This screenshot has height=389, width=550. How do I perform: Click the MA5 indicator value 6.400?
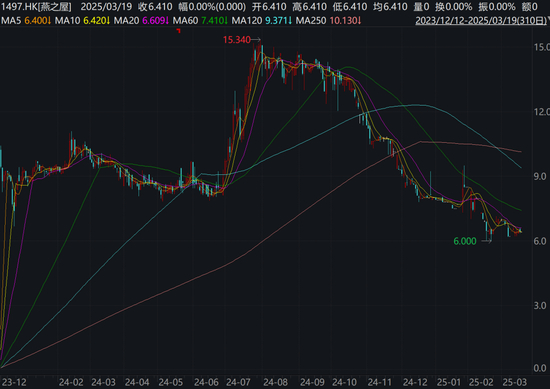tap(38, 21)
